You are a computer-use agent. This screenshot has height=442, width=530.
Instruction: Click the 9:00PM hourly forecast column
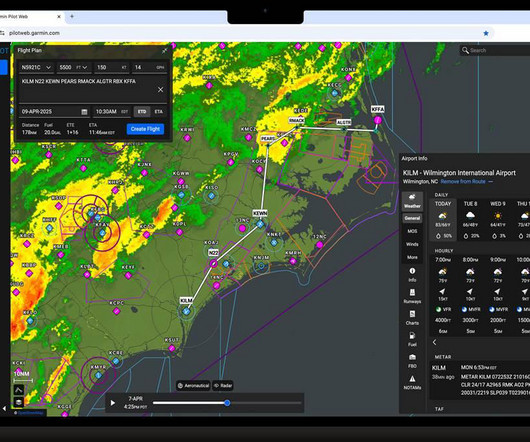[x=498, y=295]
